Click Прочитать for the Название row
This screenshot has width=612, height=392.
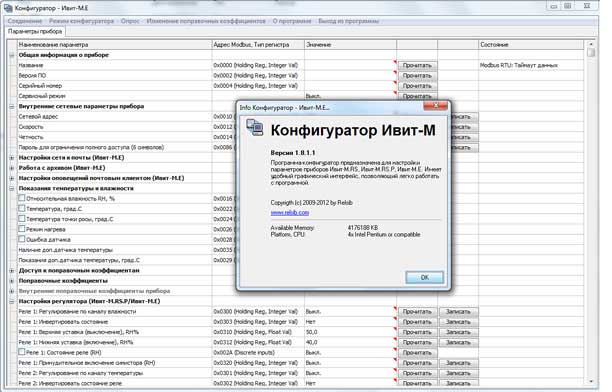pos(417,65)
